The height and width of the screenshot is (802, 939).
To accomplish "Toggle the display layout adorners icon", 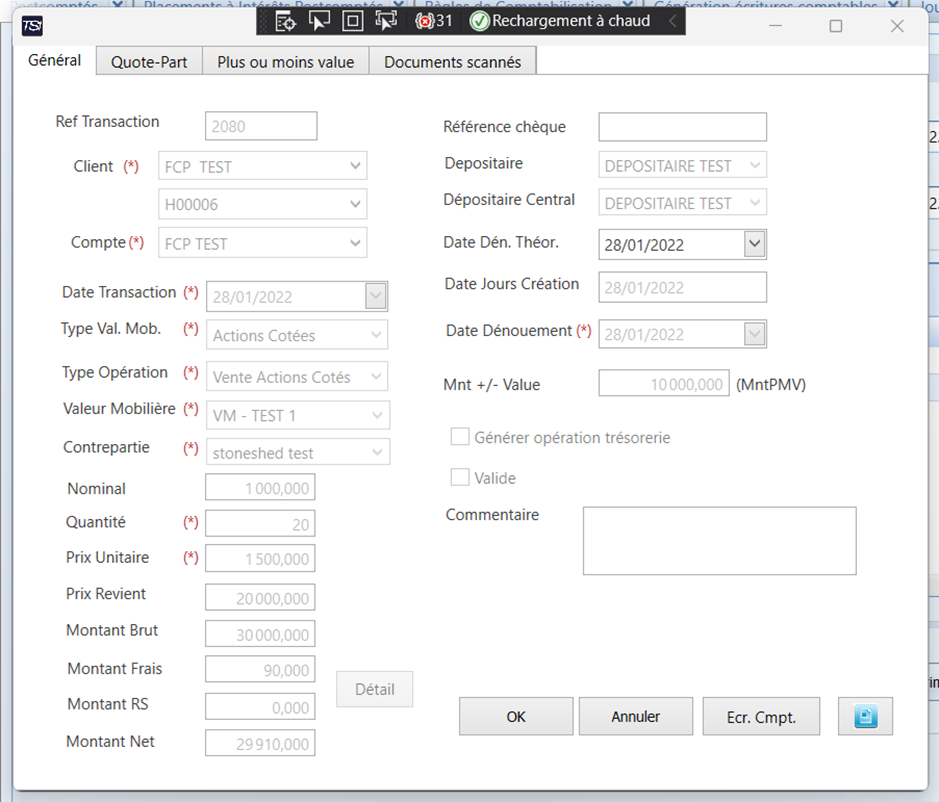I will pos(353,22).
